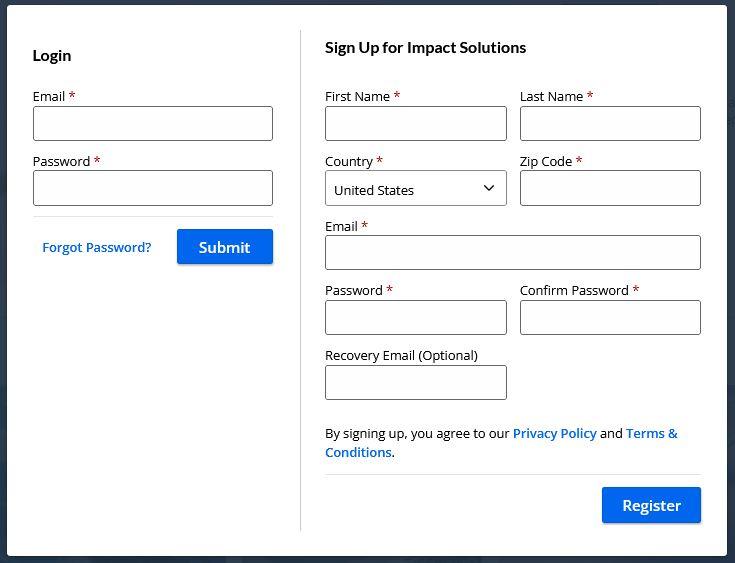Click the chevron arrow in Country selector
735x563 pixels.
pos(489,188)
